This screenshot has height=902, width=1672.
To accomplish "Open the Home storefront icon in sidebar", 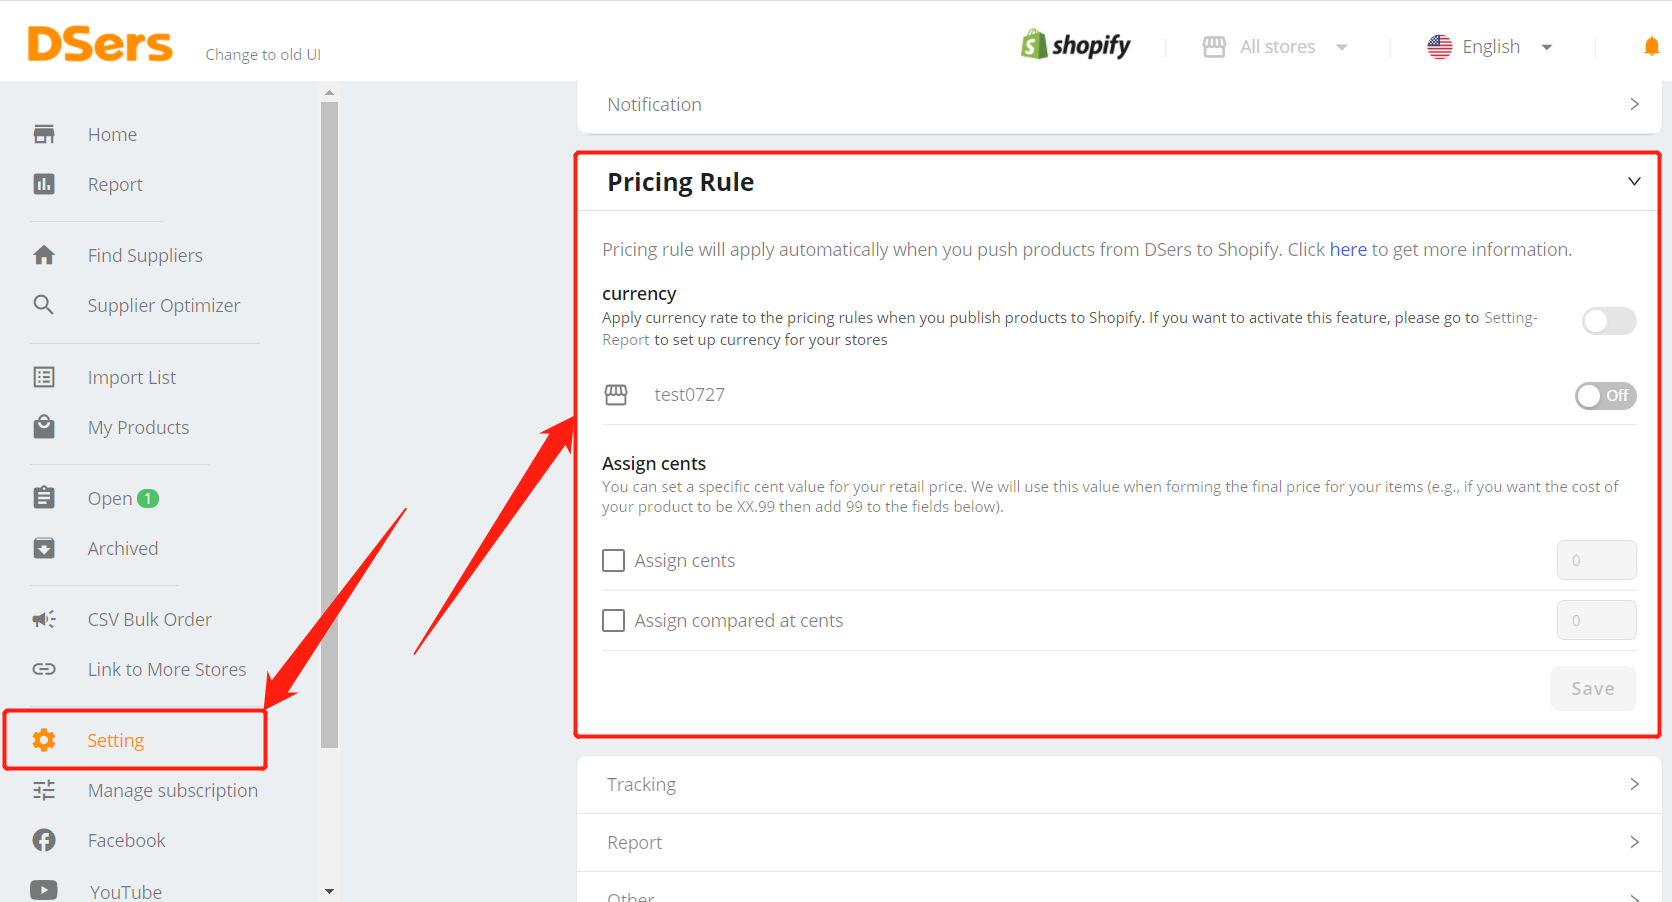I will (x=44, y=134).
